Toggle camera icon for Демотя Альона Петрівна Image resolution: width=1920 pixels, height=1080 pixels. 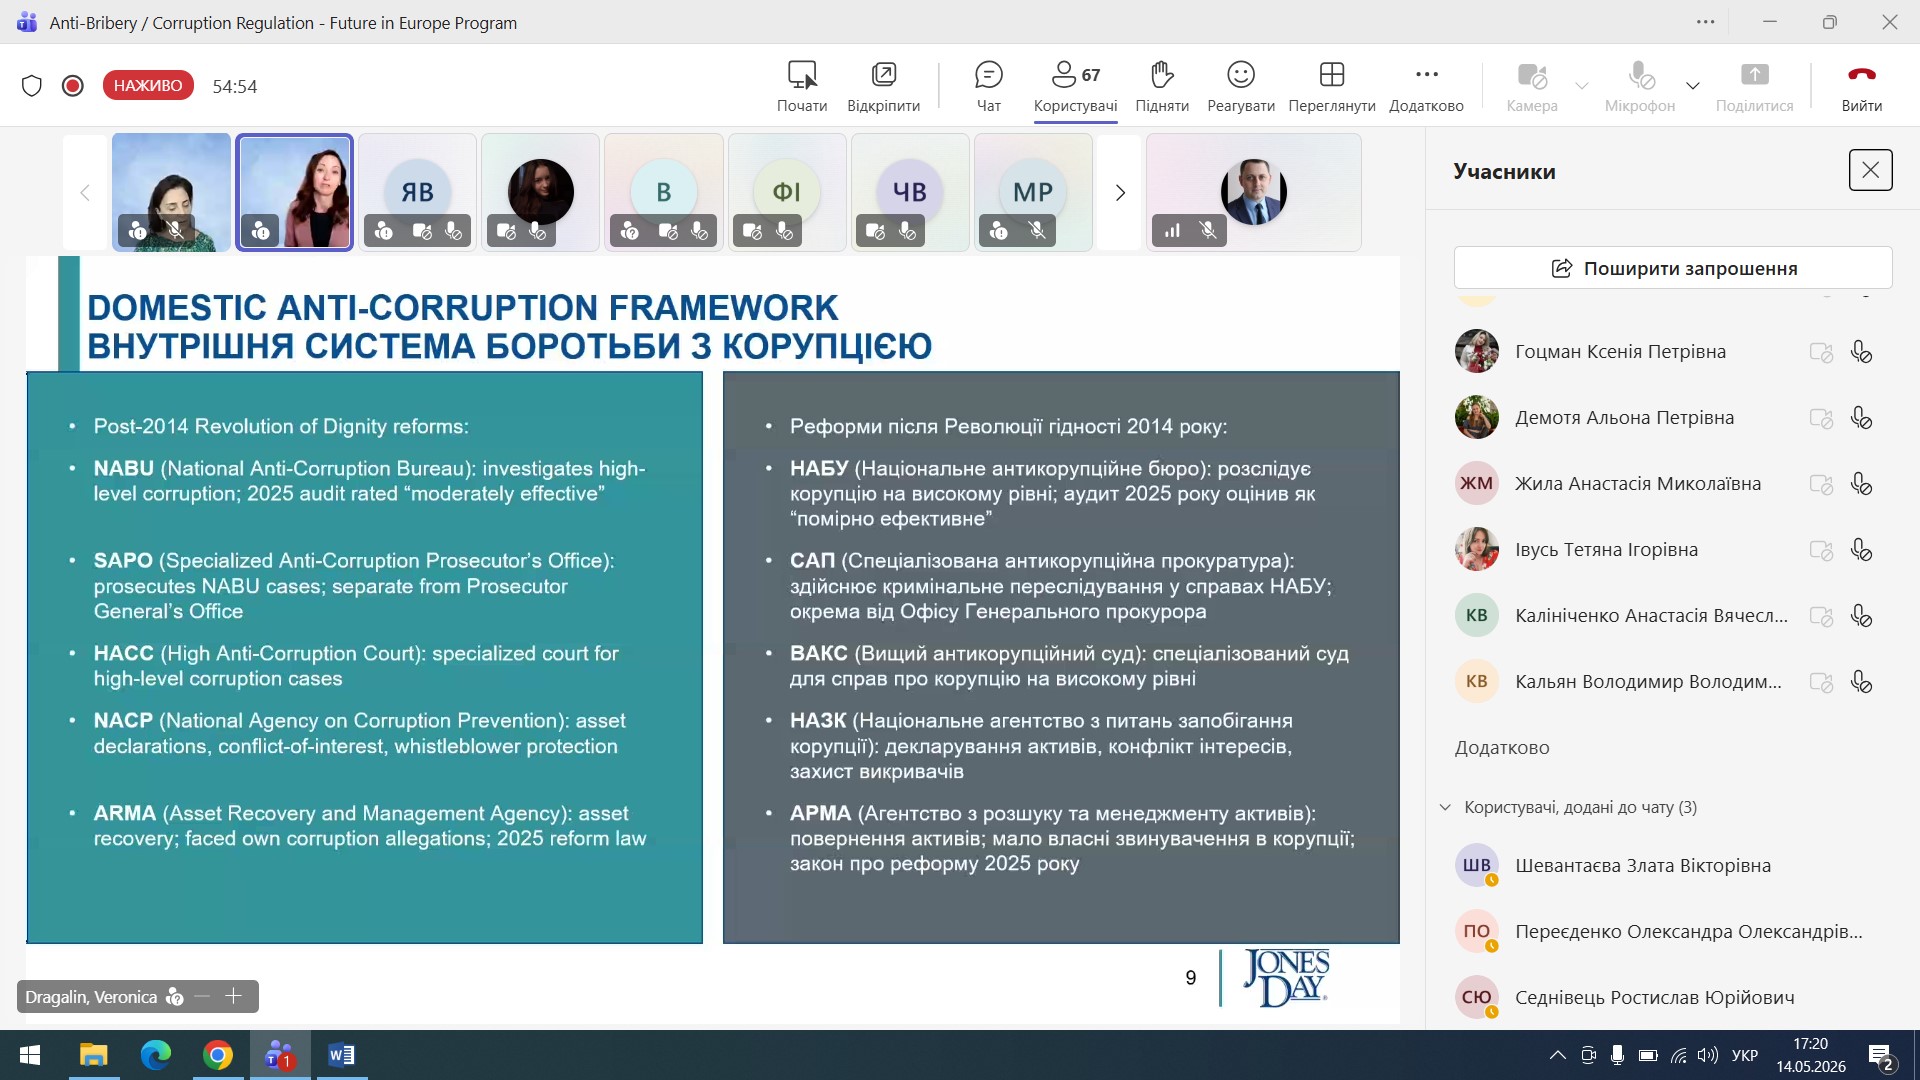point(1821,418)
